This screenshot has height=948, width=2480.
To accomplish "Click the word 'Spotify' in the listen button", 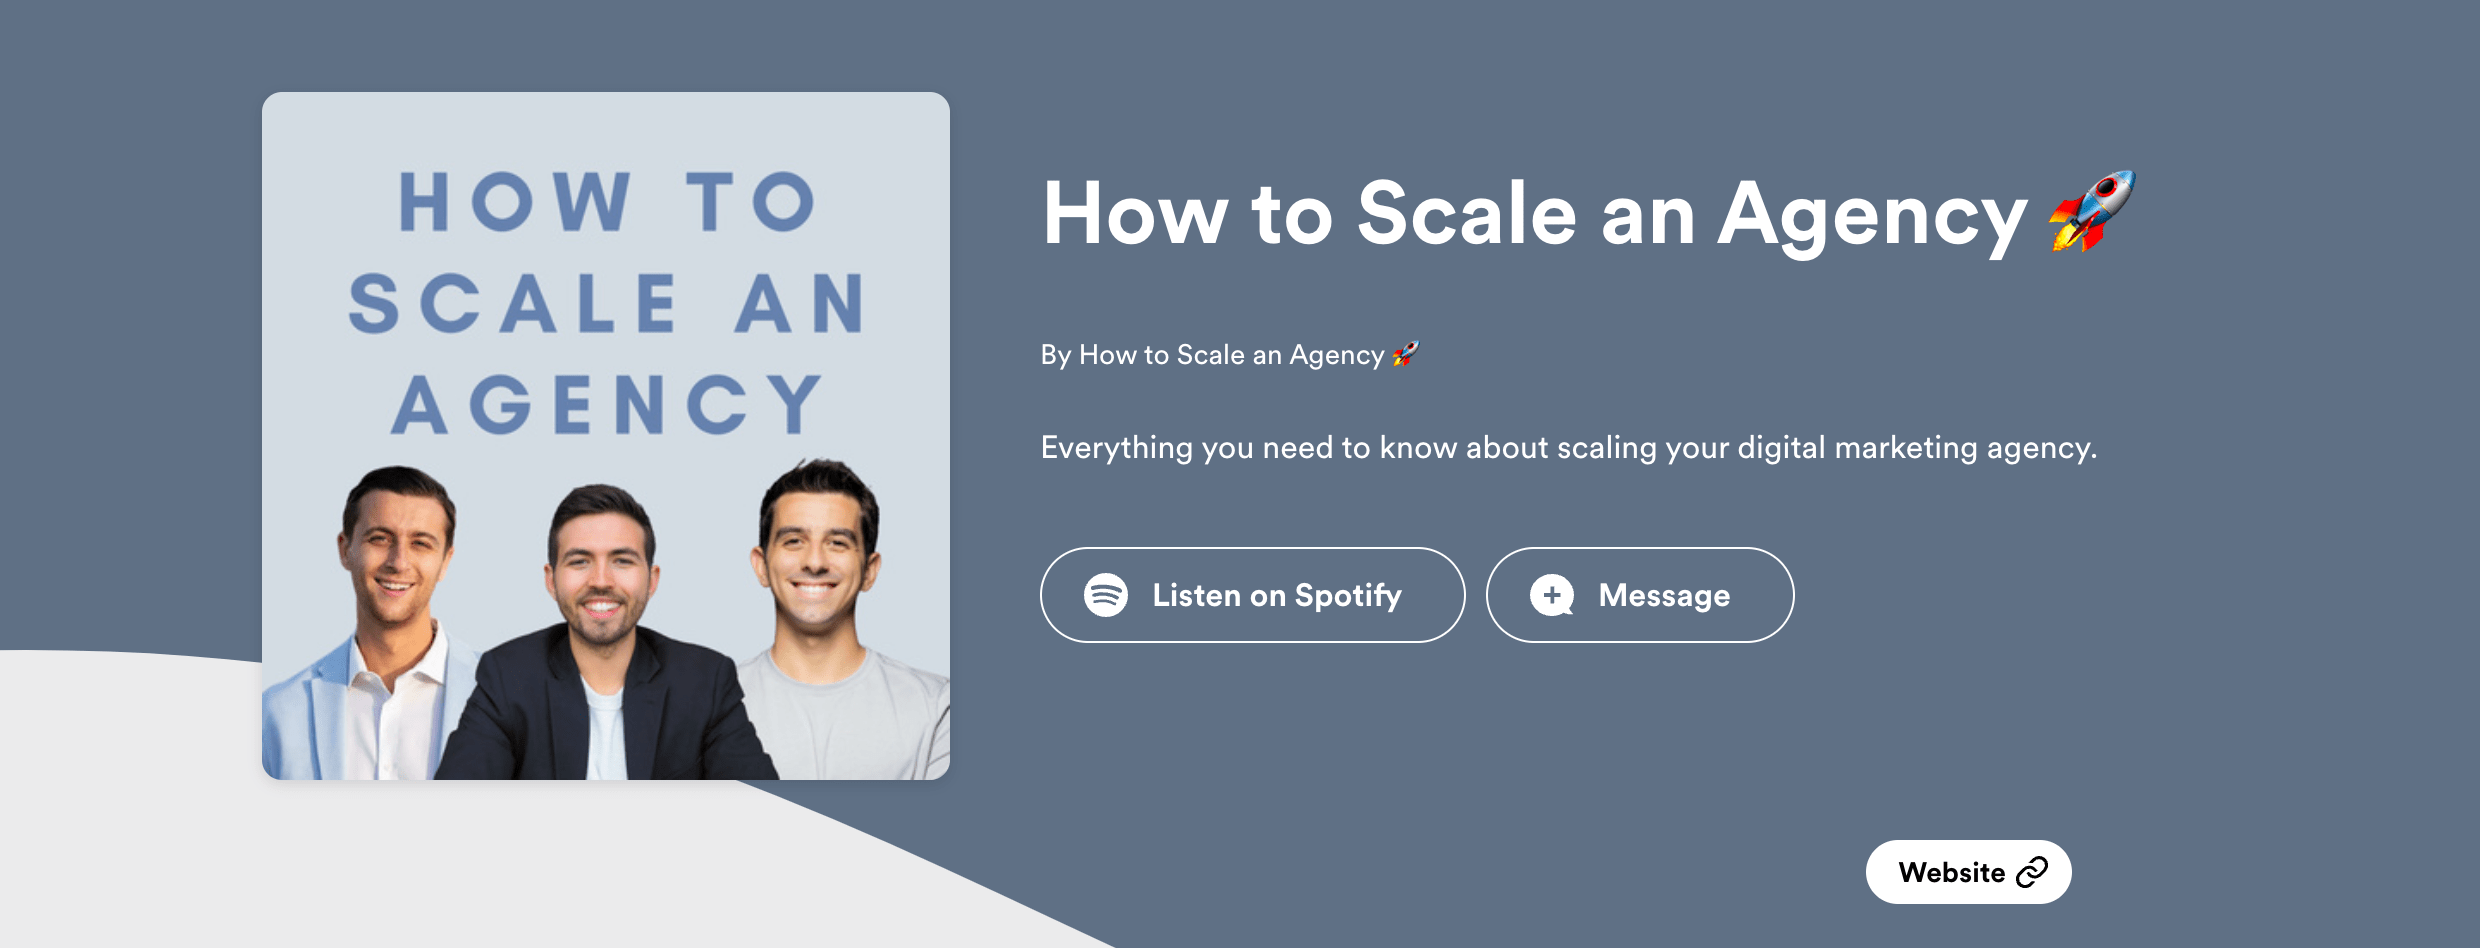I will pos(1348,596).
